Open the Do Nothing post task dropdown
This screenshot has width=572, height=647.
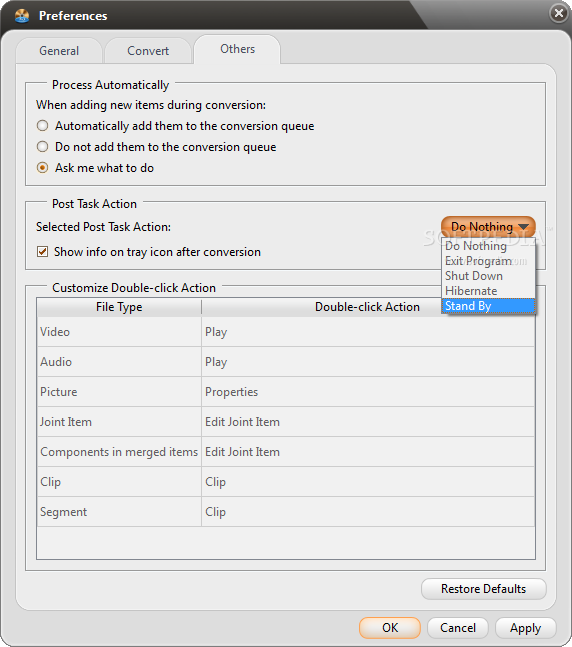click(489, 227)
